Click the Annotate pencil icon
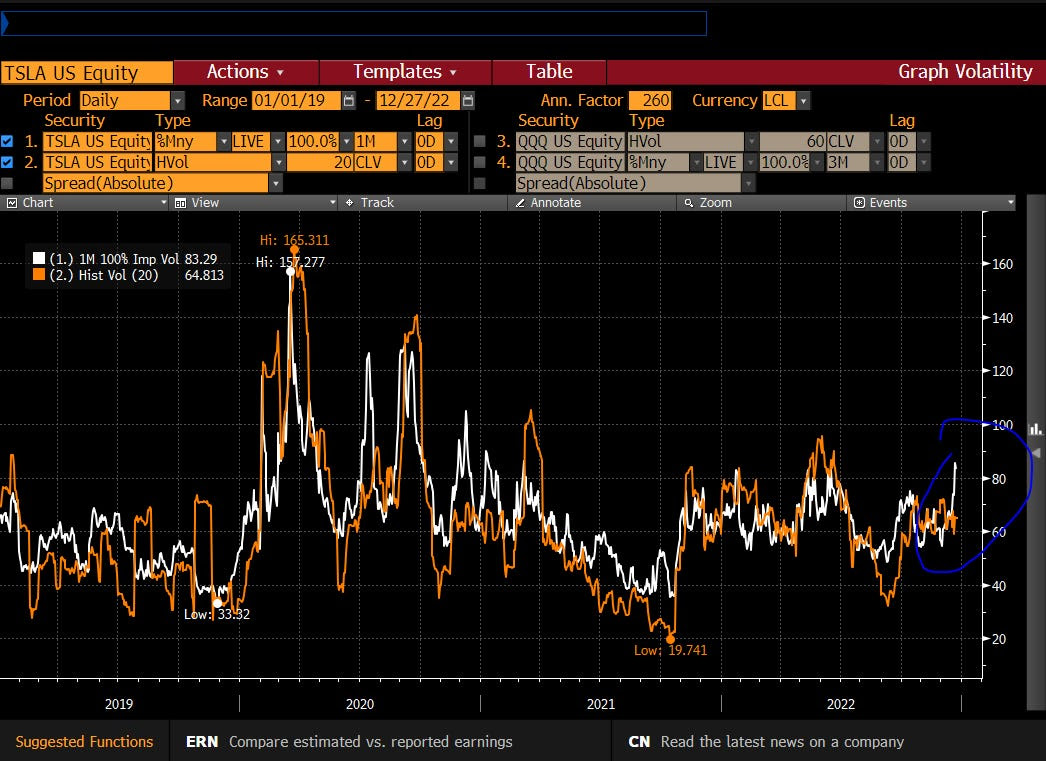Screen dimensions: 1046x761 519,203
